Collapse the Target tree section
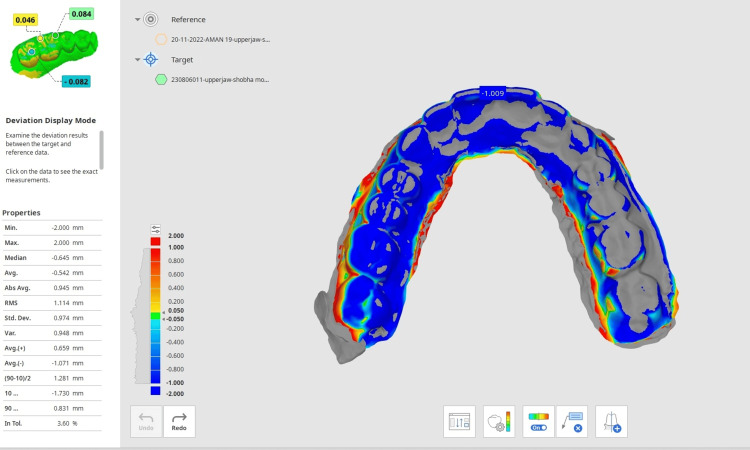The image size is (750, 450). [137, 60]
